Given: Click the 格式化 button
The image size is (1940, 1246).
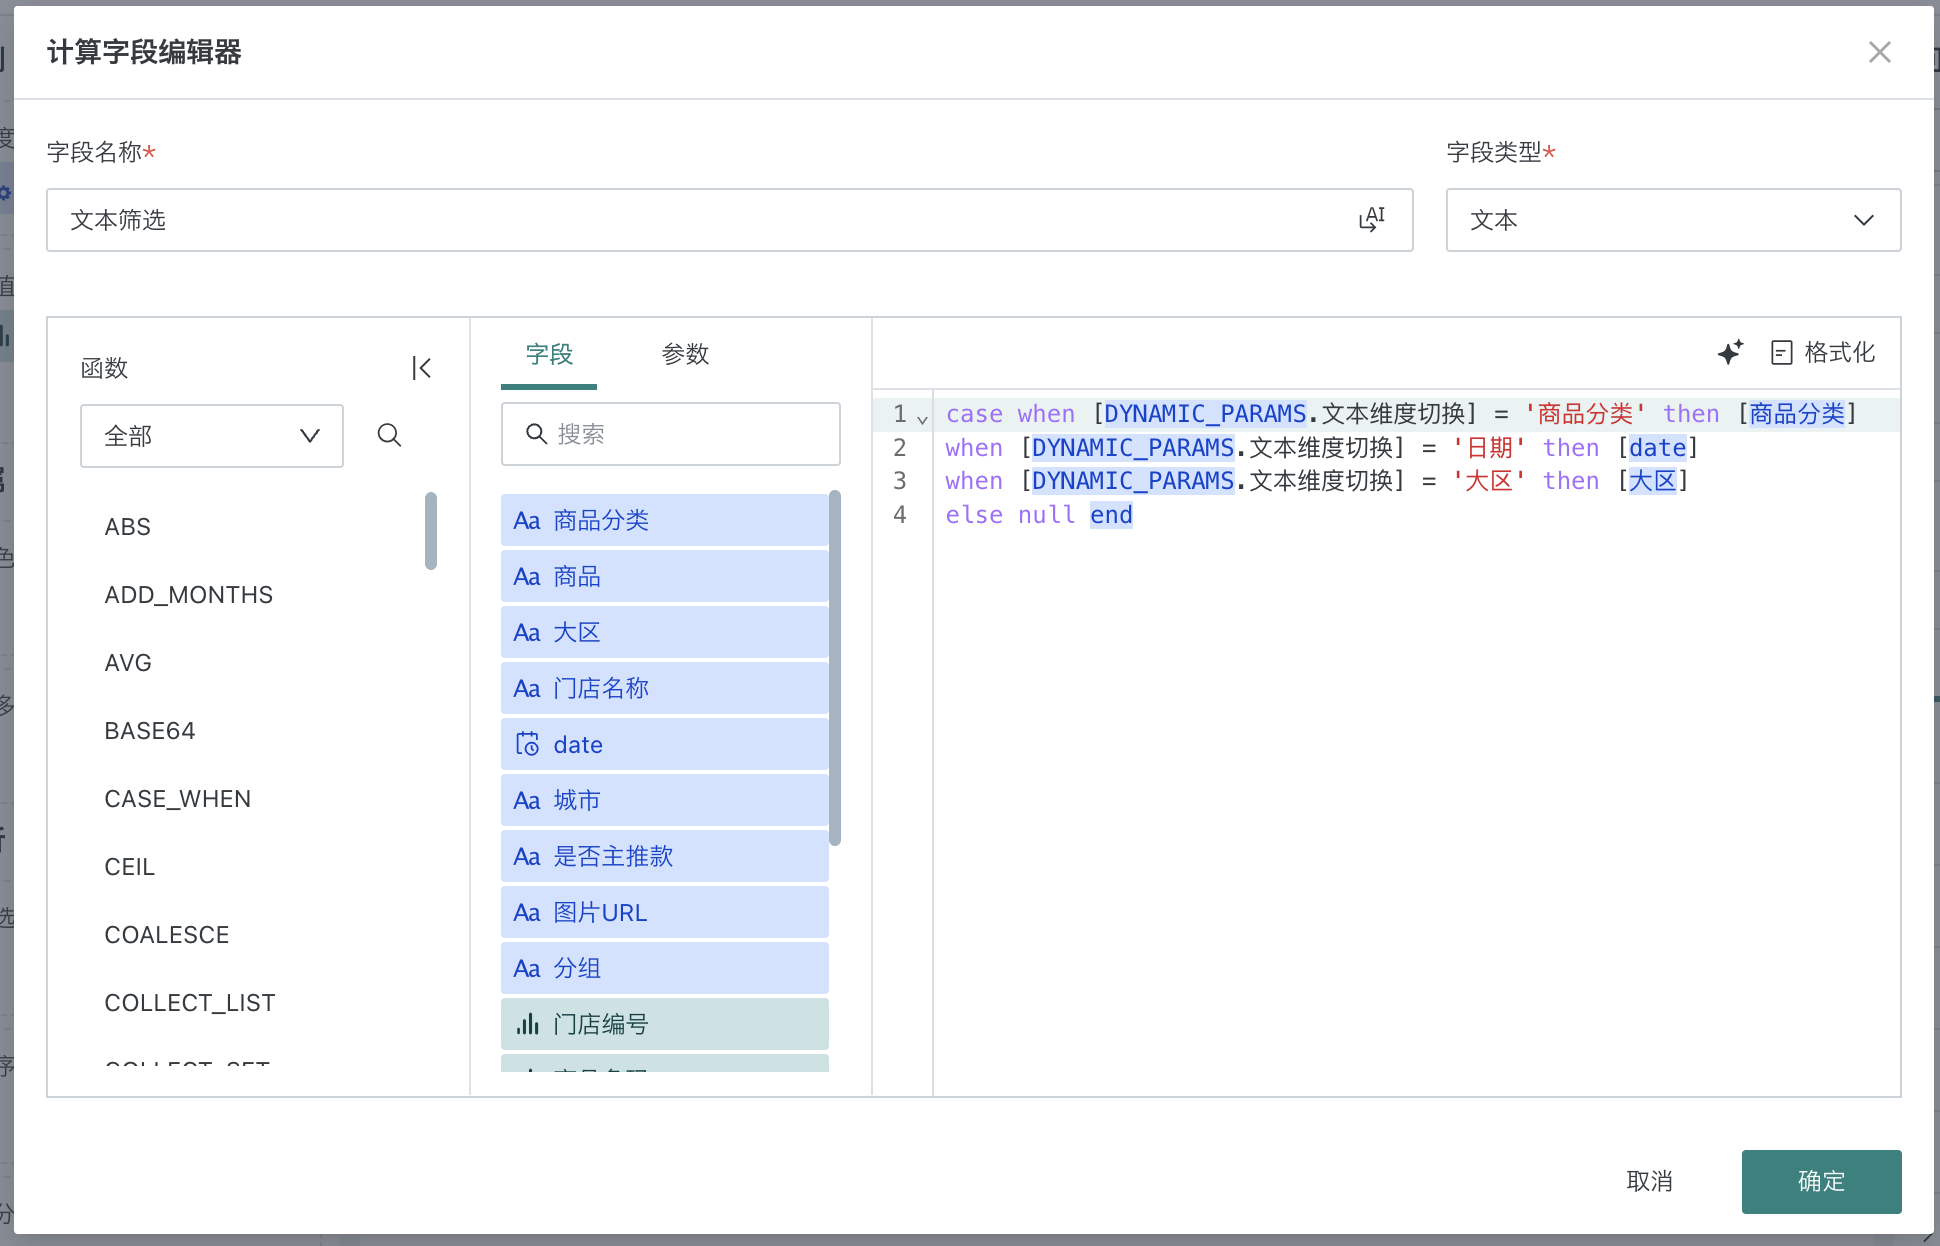Looking at the screenshot, I should pos(1822,352).
